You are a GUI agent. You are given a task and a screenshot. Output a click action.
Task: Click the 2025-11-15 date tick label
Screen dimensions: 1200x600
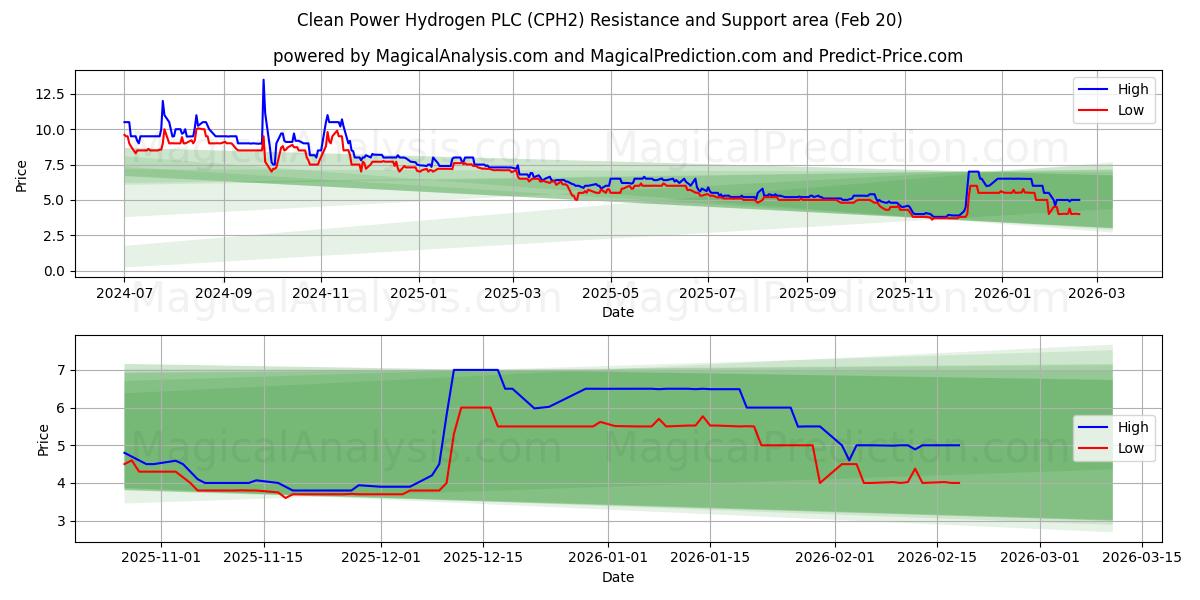click(264, 557)
